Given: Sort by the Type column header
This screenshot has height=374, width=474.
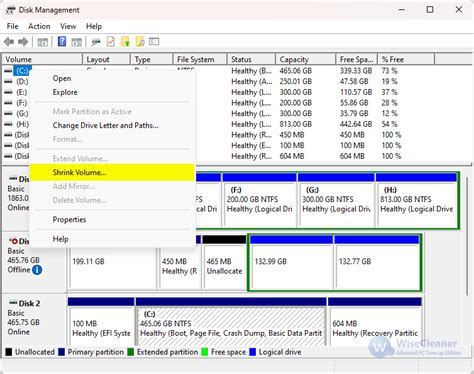Looking at the screenshot, I should (x=152, y=59).
